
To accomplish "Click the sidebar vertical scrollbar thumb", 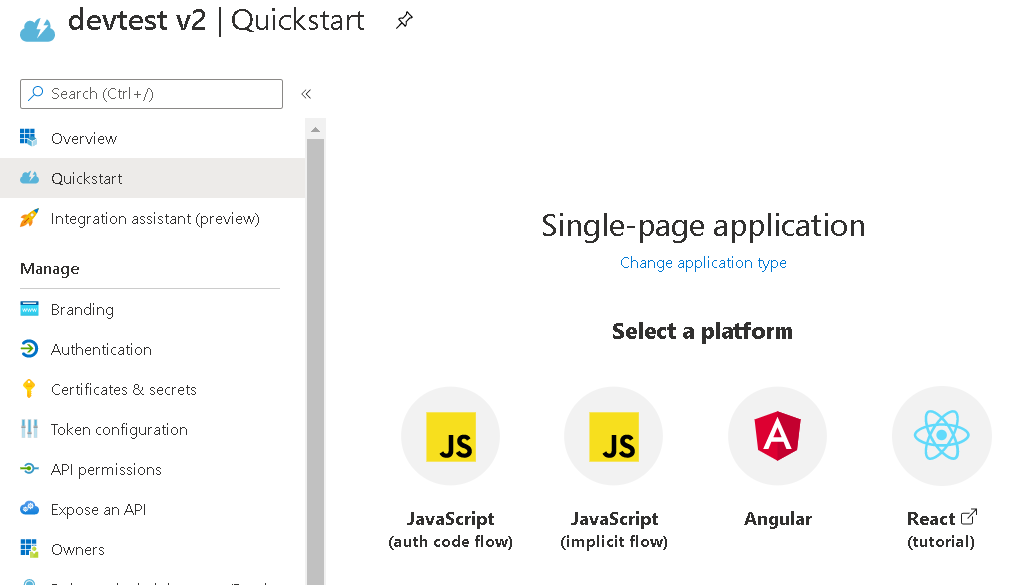I will click(315, 361).
